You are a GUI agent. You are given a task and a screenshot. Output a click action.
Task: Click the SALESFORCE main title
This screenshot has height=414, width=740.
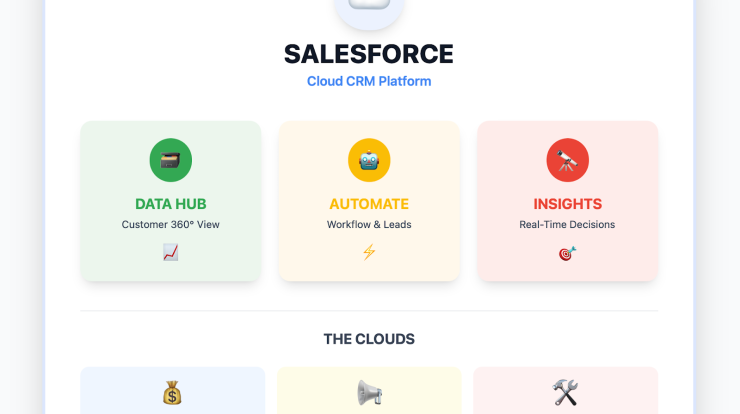[x=369, y=54]
